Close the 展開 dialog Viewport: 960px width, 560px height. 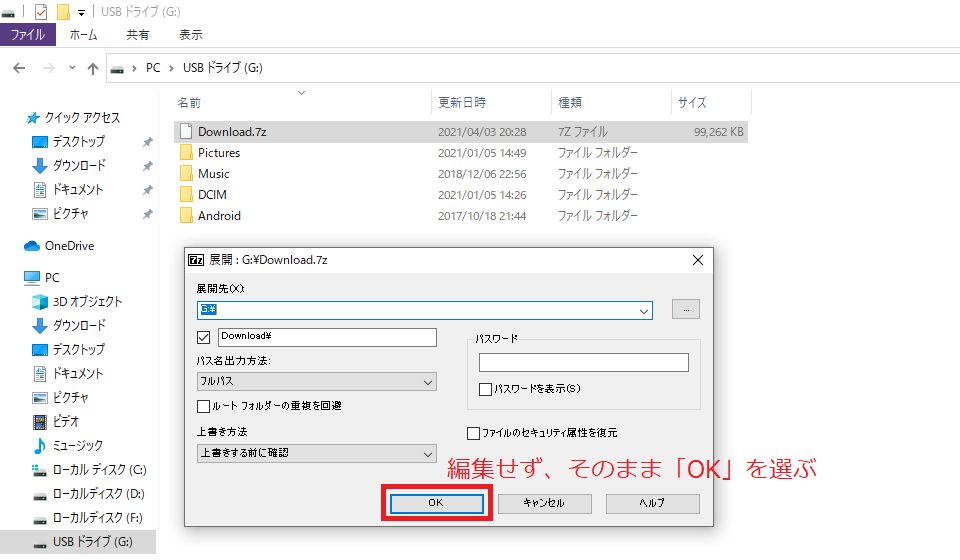[697, 260]
